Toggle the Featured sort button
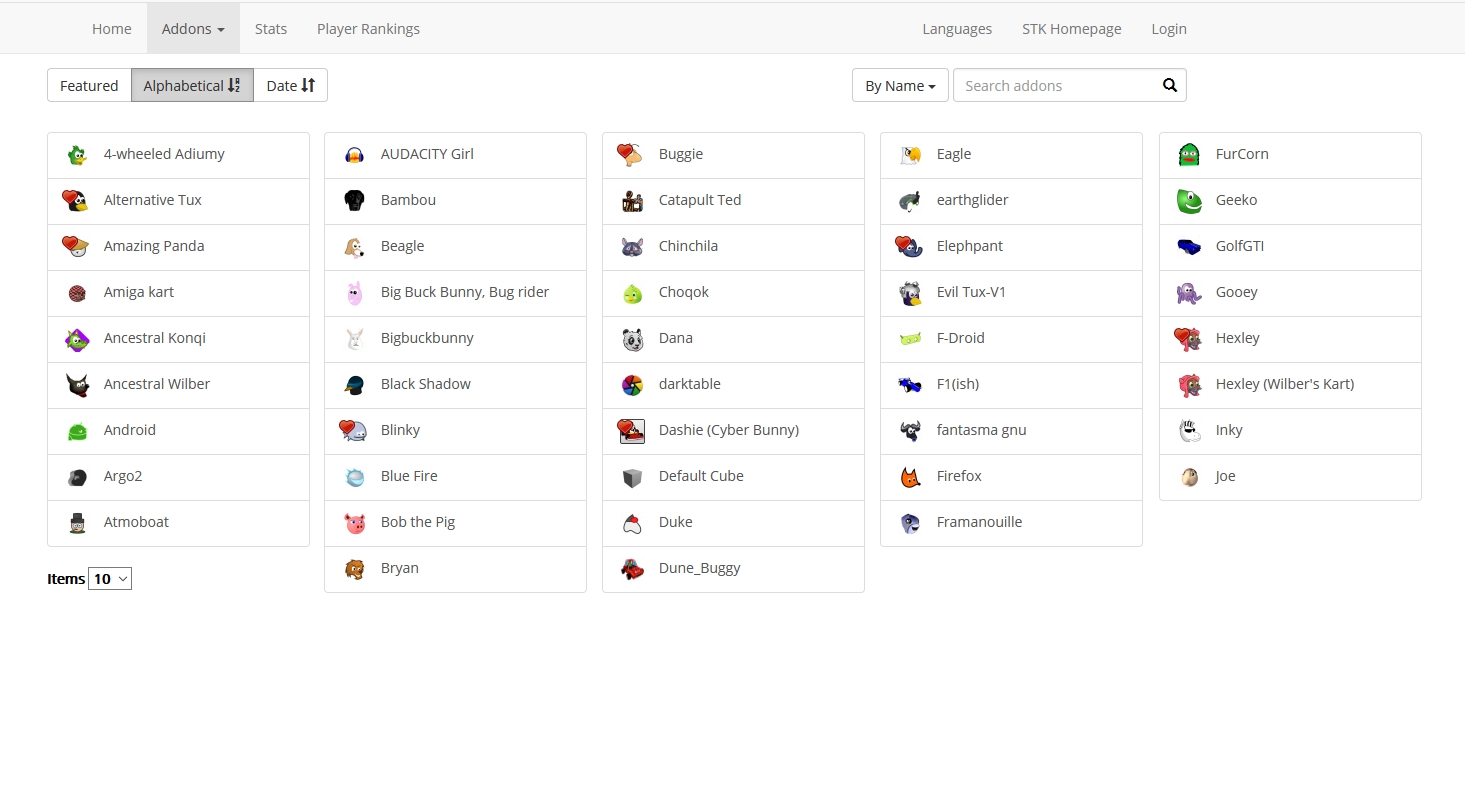The height and width of the screenshot is (803, 1465). (89, 86)
